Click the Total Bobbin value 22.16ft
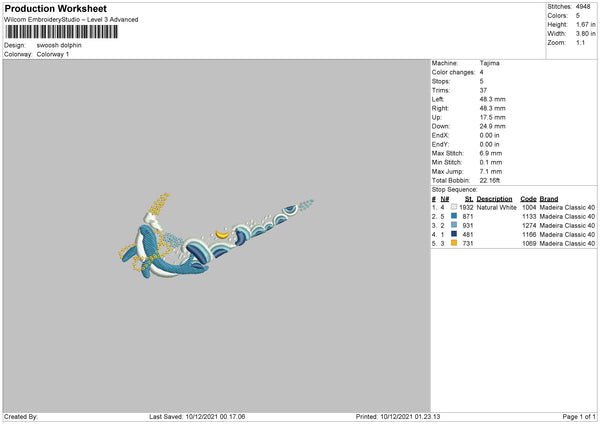This screenshot has height=424, width=600. [x=490, y=180]
